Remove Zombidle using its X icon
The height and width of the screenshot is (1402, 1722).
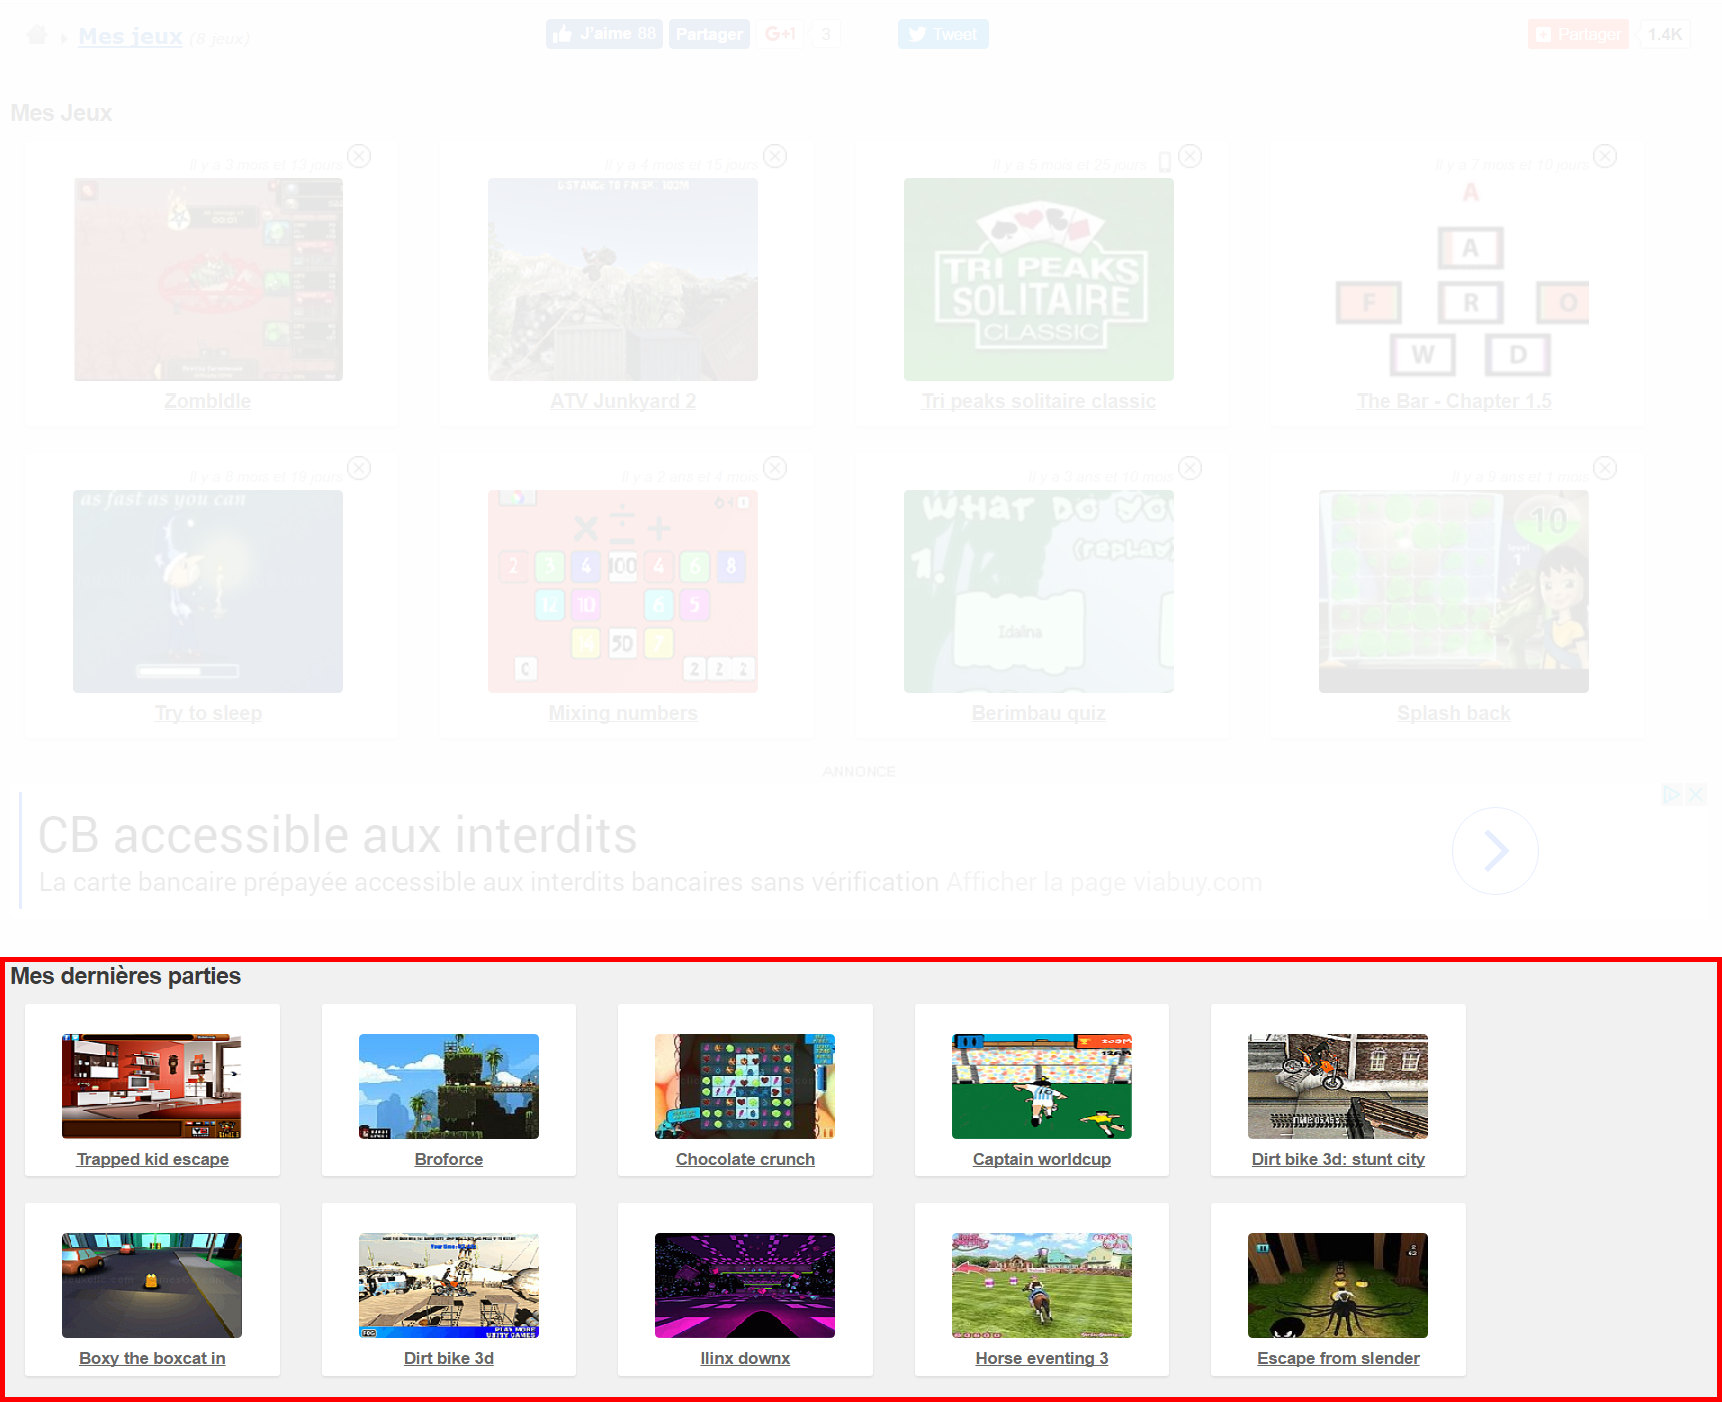[x=359, y=156]
